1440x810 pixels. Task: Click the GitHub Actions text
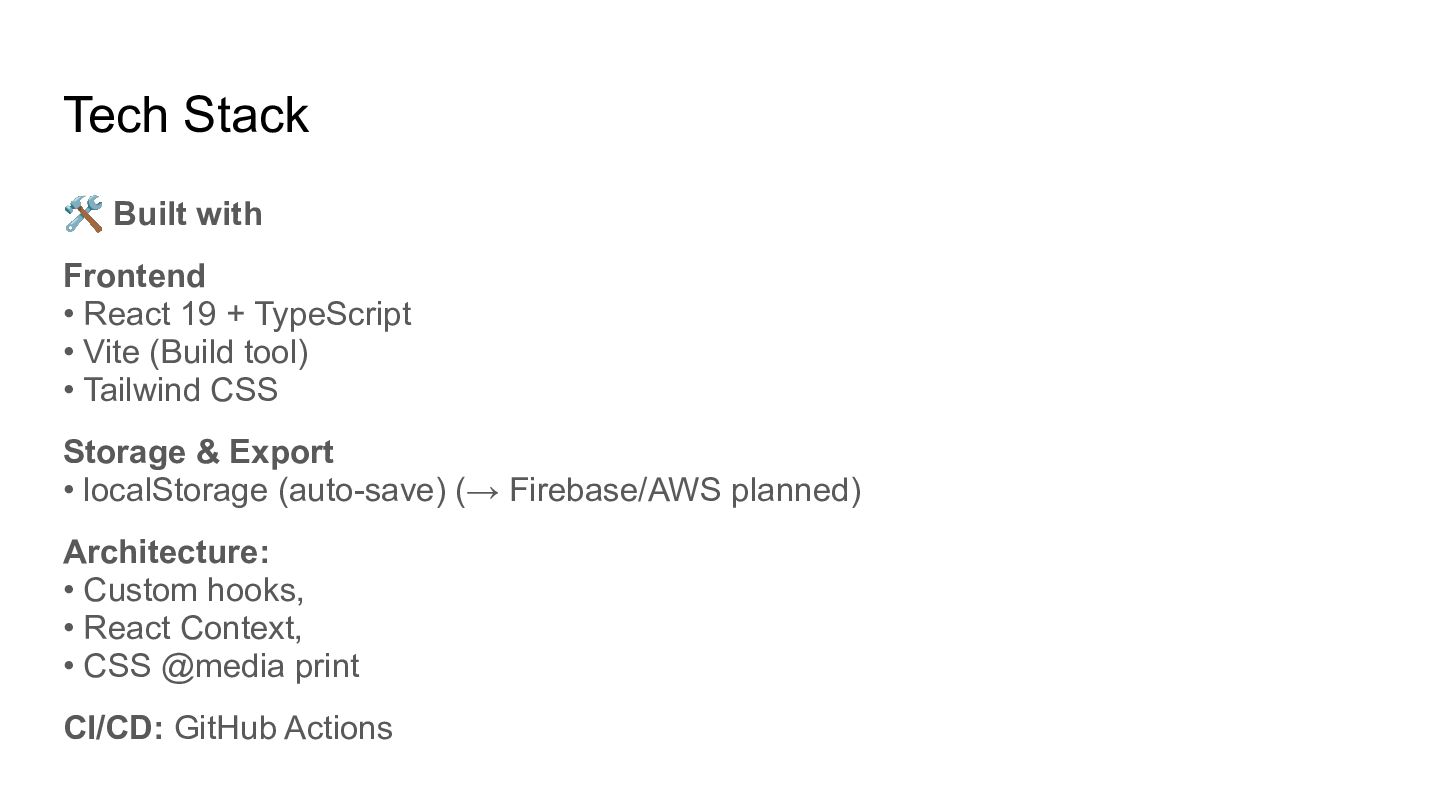pyautogui.click(x=283, y=728)
